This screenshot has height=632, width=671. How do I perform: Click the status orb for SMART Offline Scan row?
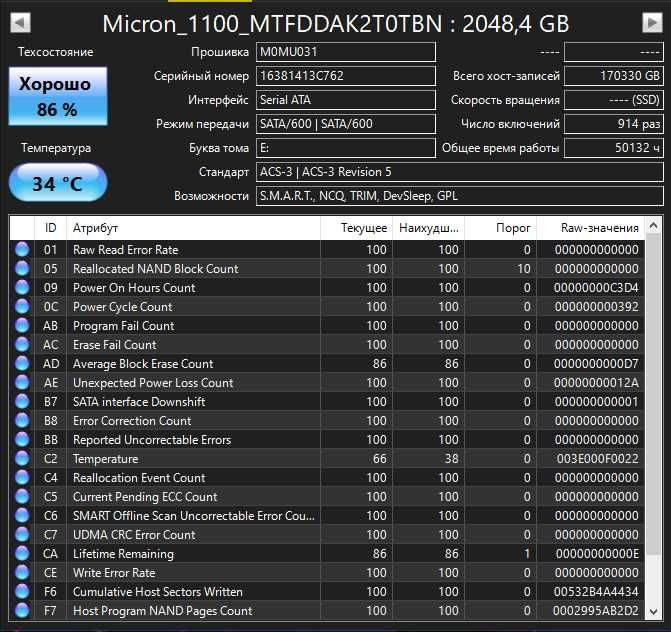(x=22, y=516)
